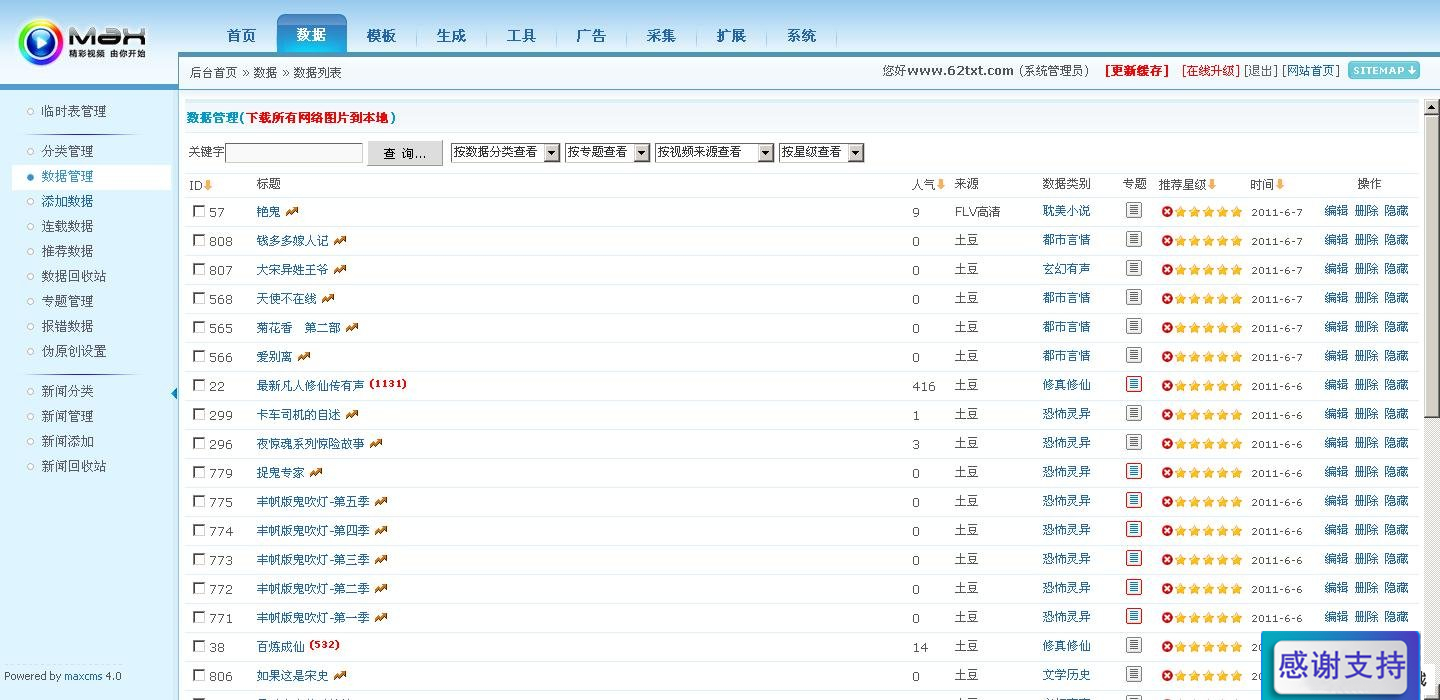This screenshot has height=700, width=1440.
Task: Open 新闻管理 in the sidebar
Action: (67, 416)
